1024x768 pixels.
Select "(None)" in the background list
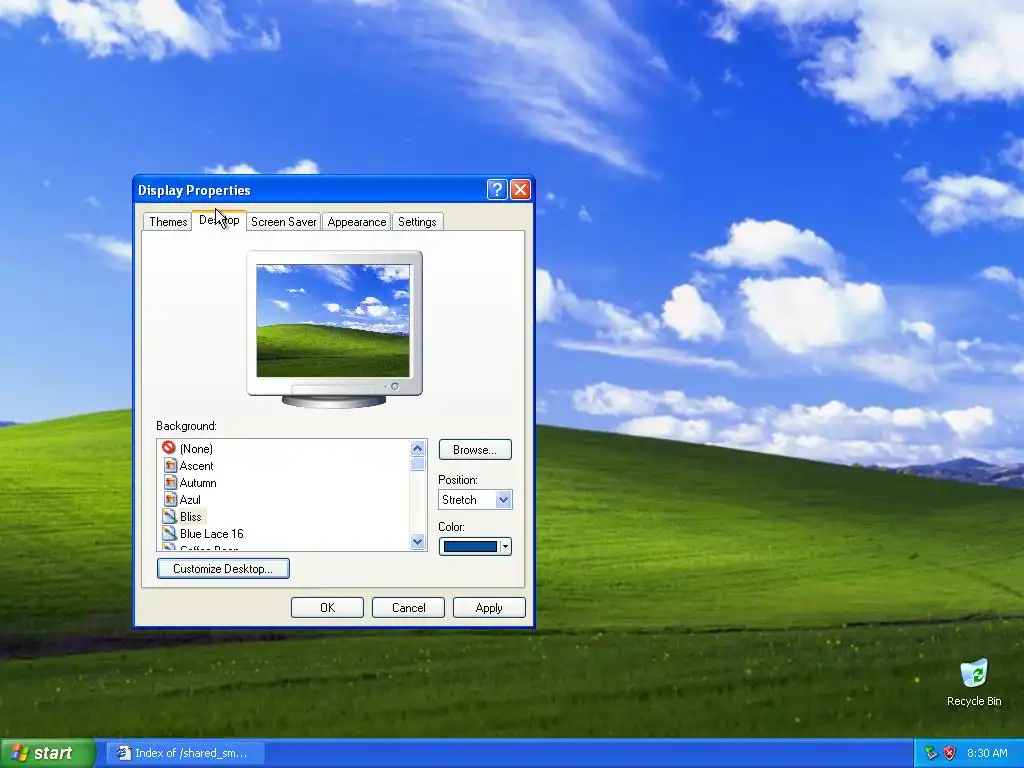(196, 449)
